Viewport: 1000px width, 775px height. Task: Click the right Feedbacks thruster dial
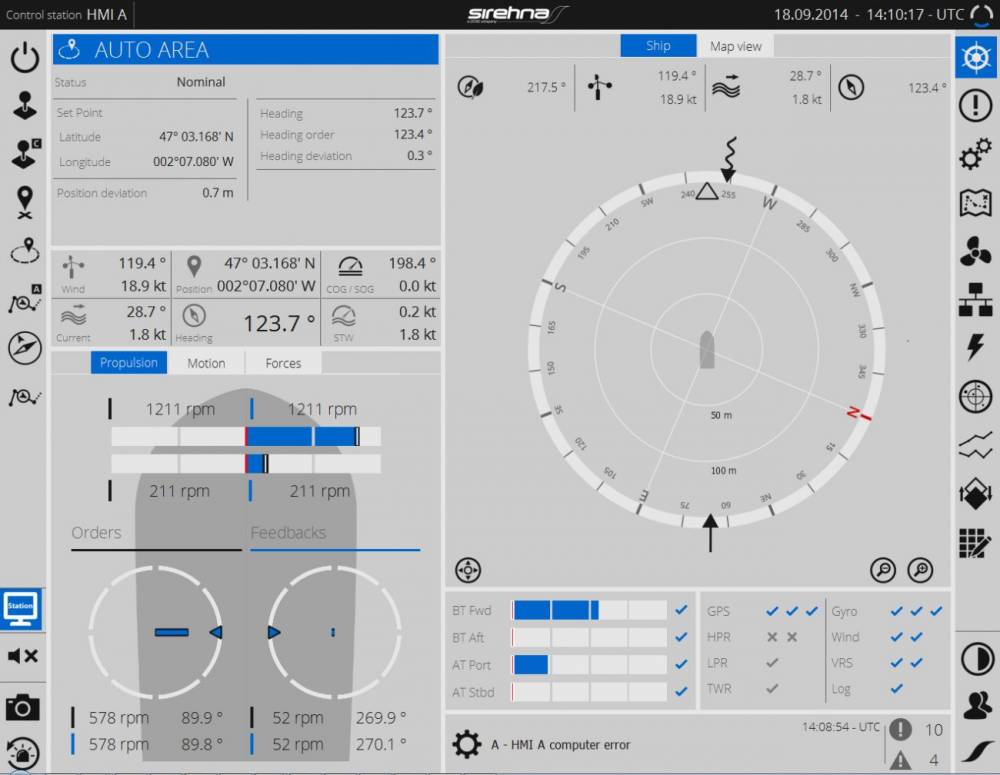(x=335, y=631)
